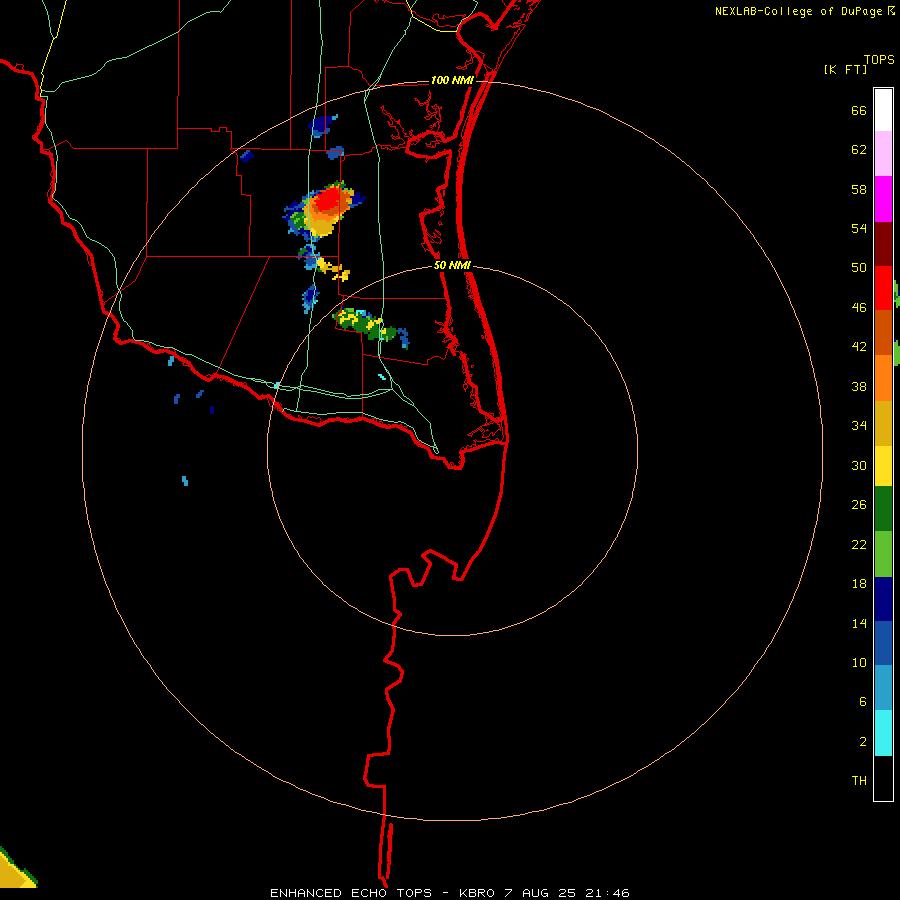This screenshot has height=900, width=900.
Task: Select the dark green legend swatch
Action: pos(883,509)
